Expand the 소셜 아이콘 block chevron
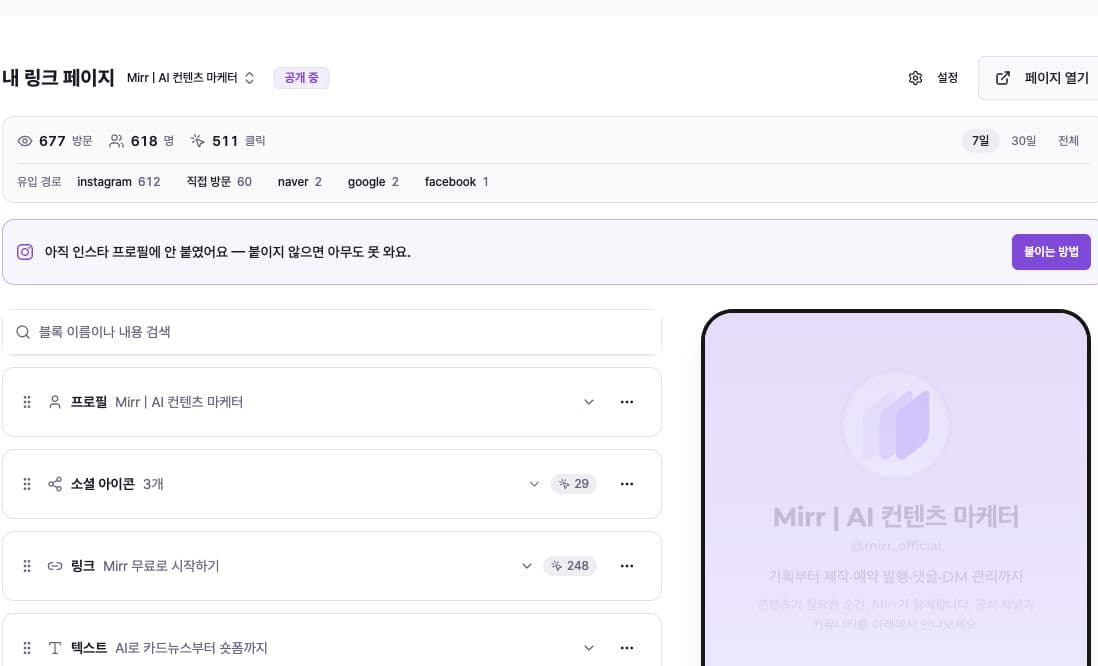 534,484
